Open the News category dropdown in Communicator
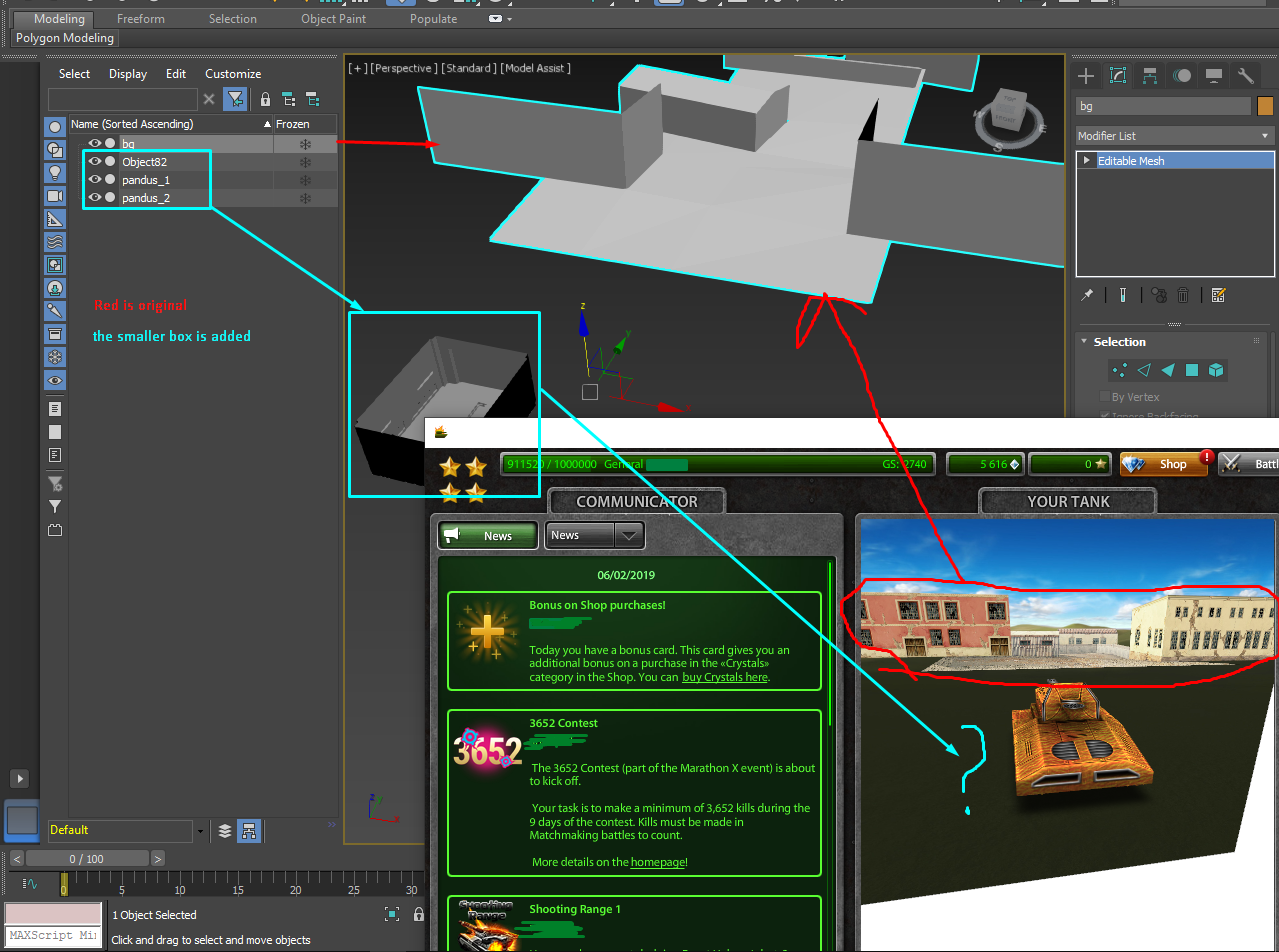This screenshot has height=952, width=1279. pyautogui.click(x=630, y=535)
